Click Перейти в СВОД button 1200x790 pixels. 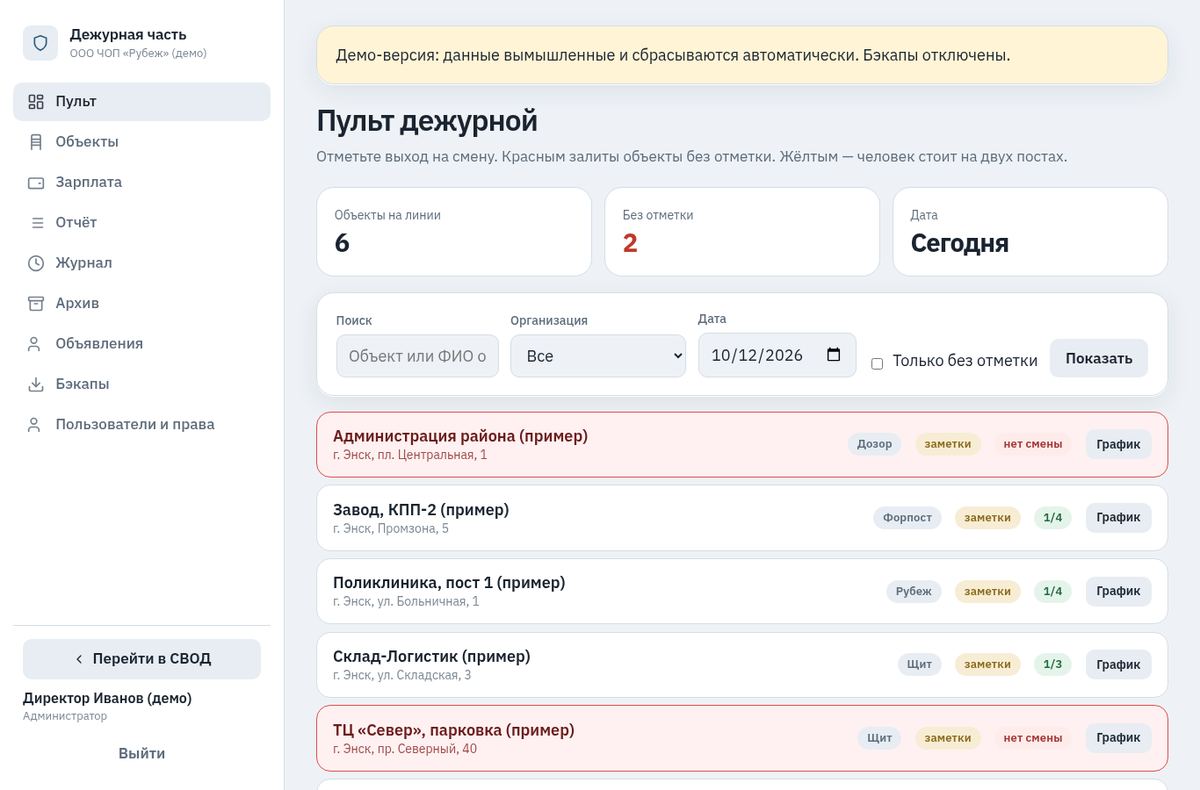pos(142,659)
